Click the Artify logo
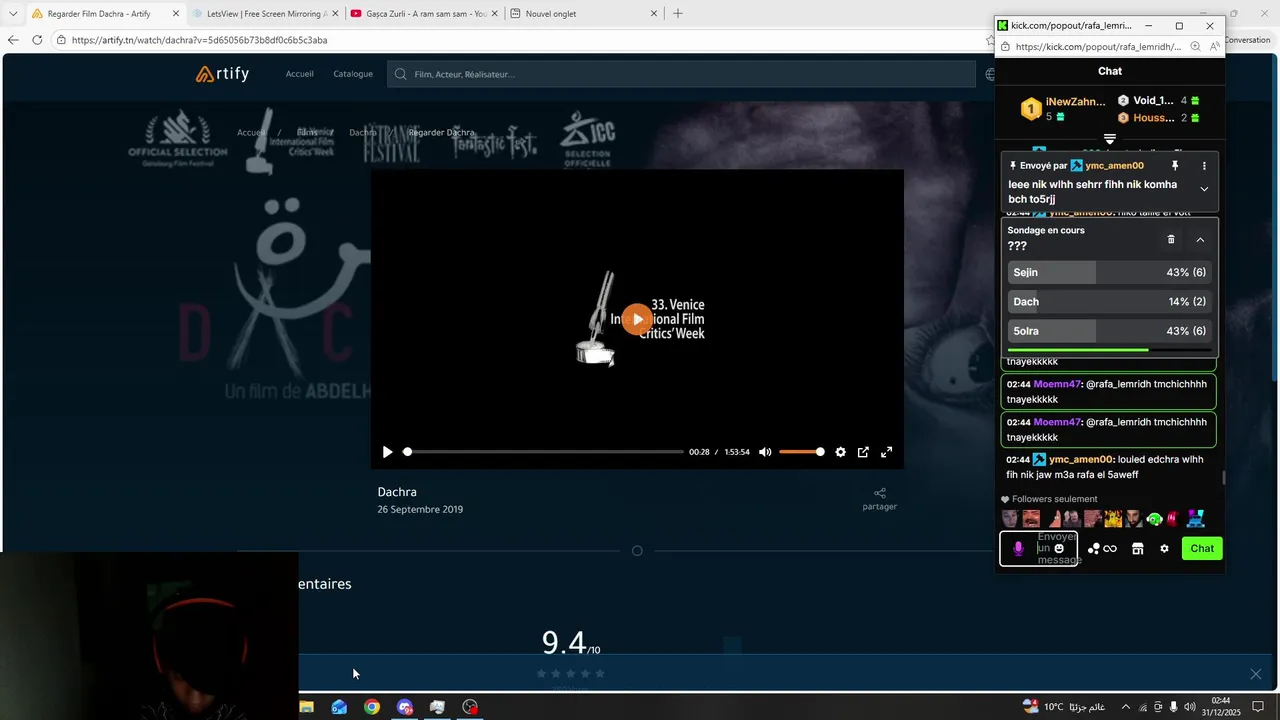 [x=222, y=74]
